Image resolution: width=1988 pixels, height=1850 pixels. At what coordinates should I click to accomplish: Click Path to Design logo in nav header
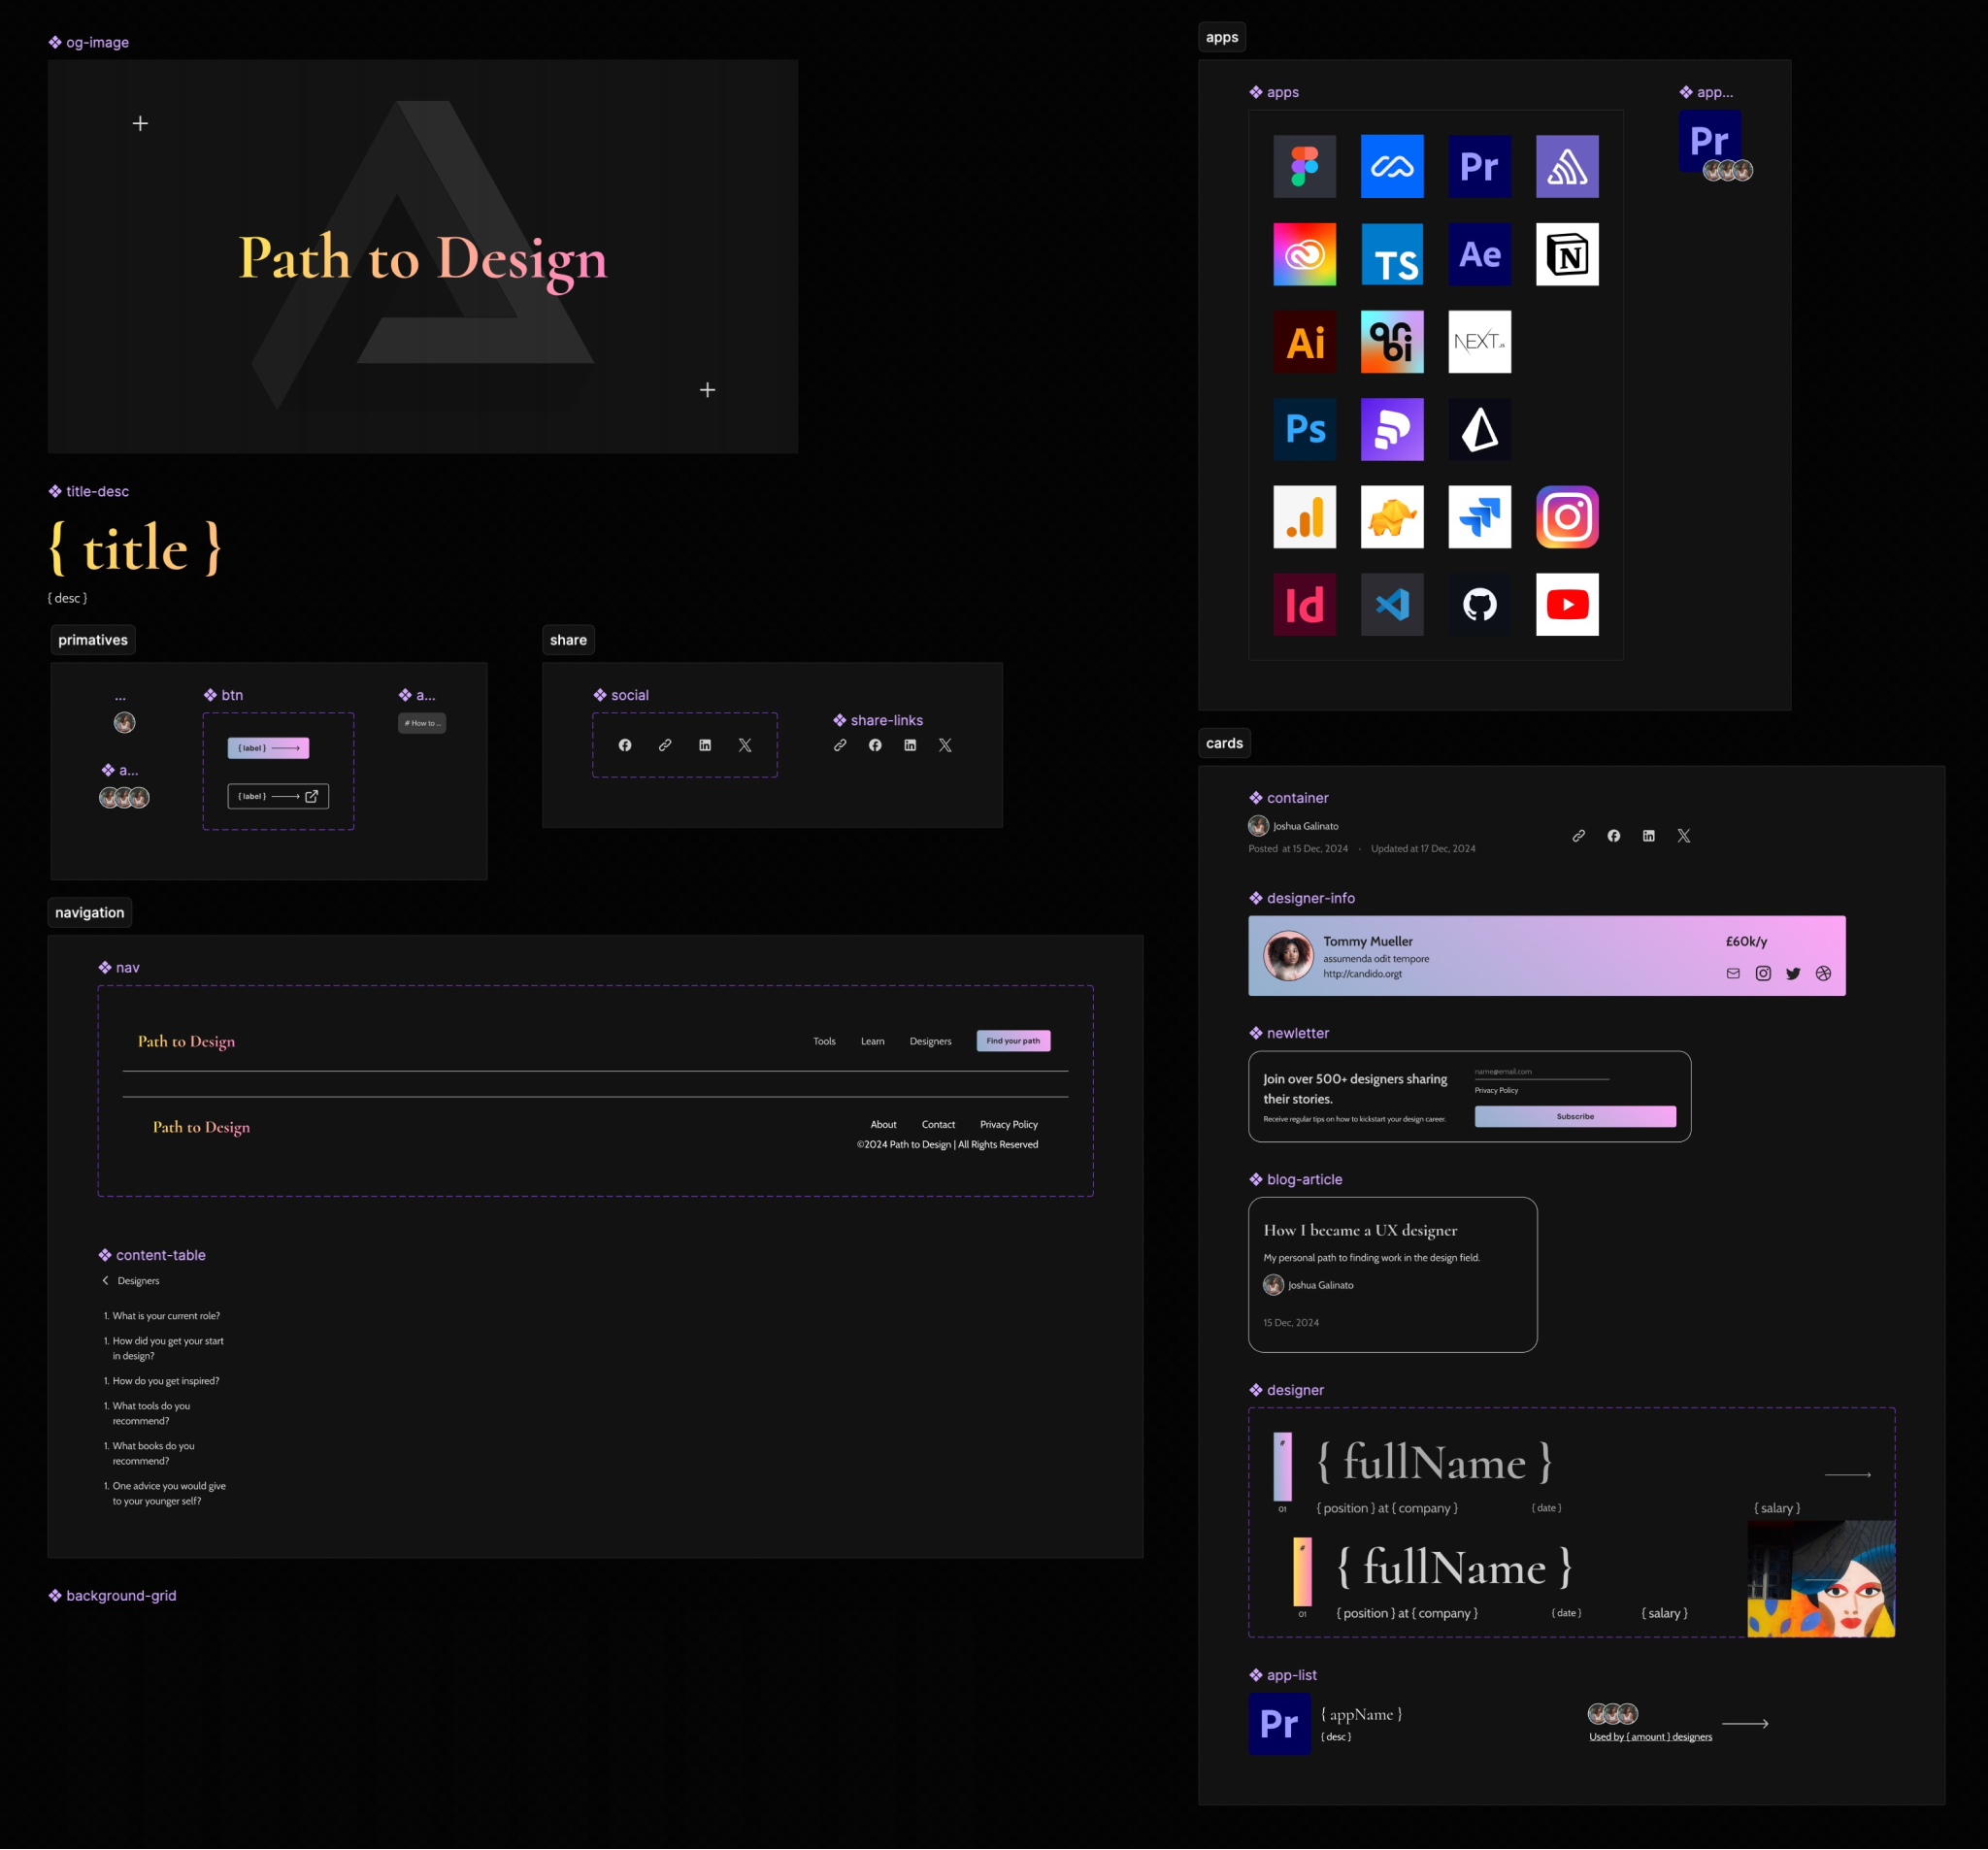186,1041
